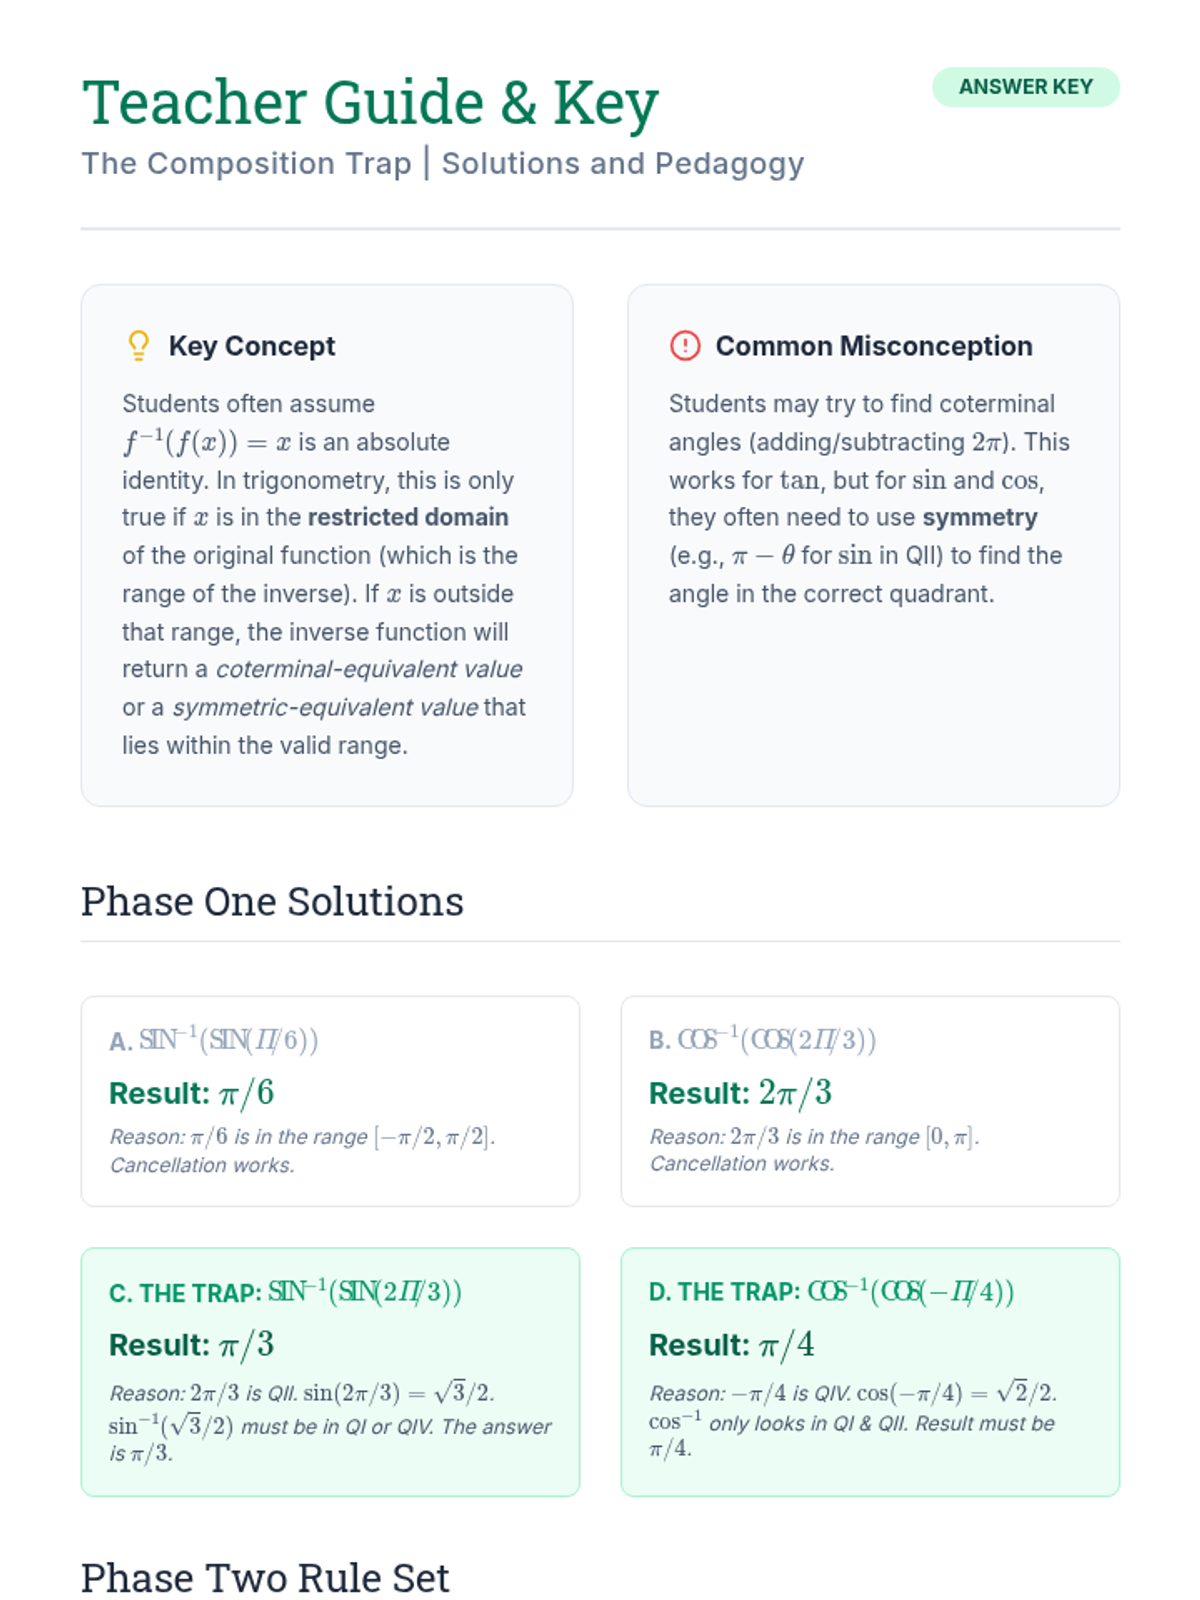Click the Result π/4 answer in card D

731,1345
